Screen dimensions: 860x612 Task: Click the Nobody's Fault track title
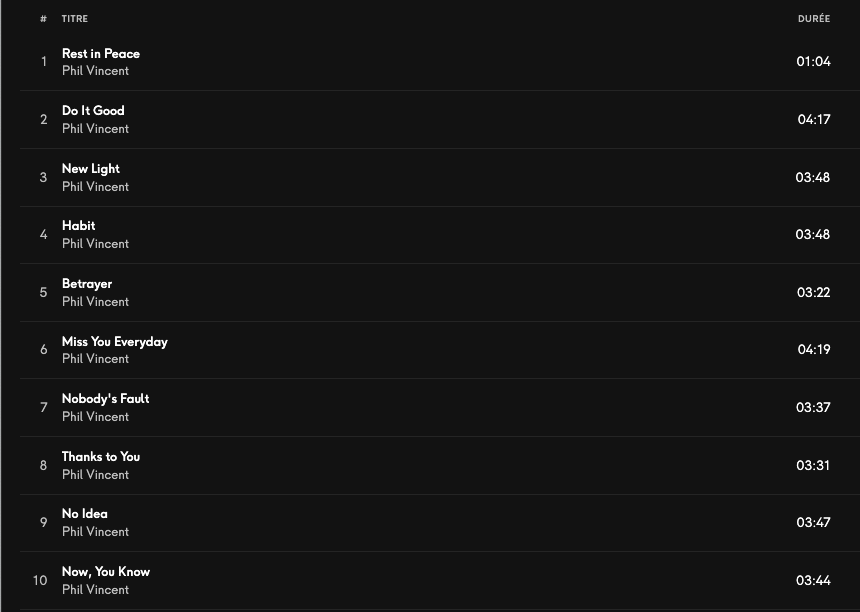click(106, 398)
